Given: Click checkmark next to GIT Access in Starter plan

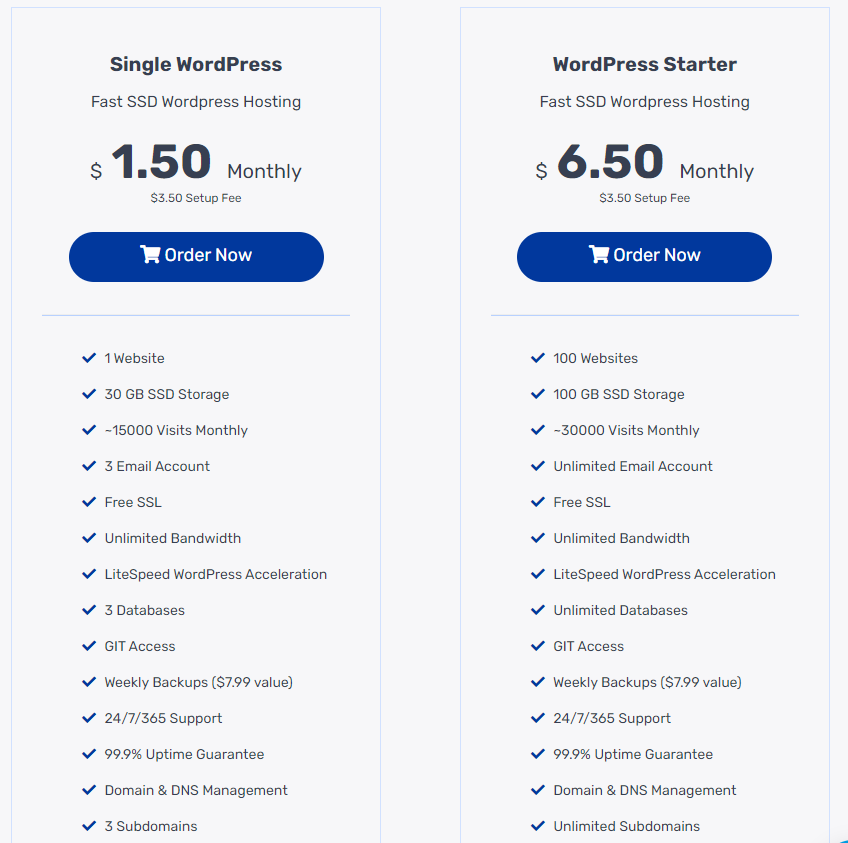Looking at the screenshot, I should pos(538,646).
